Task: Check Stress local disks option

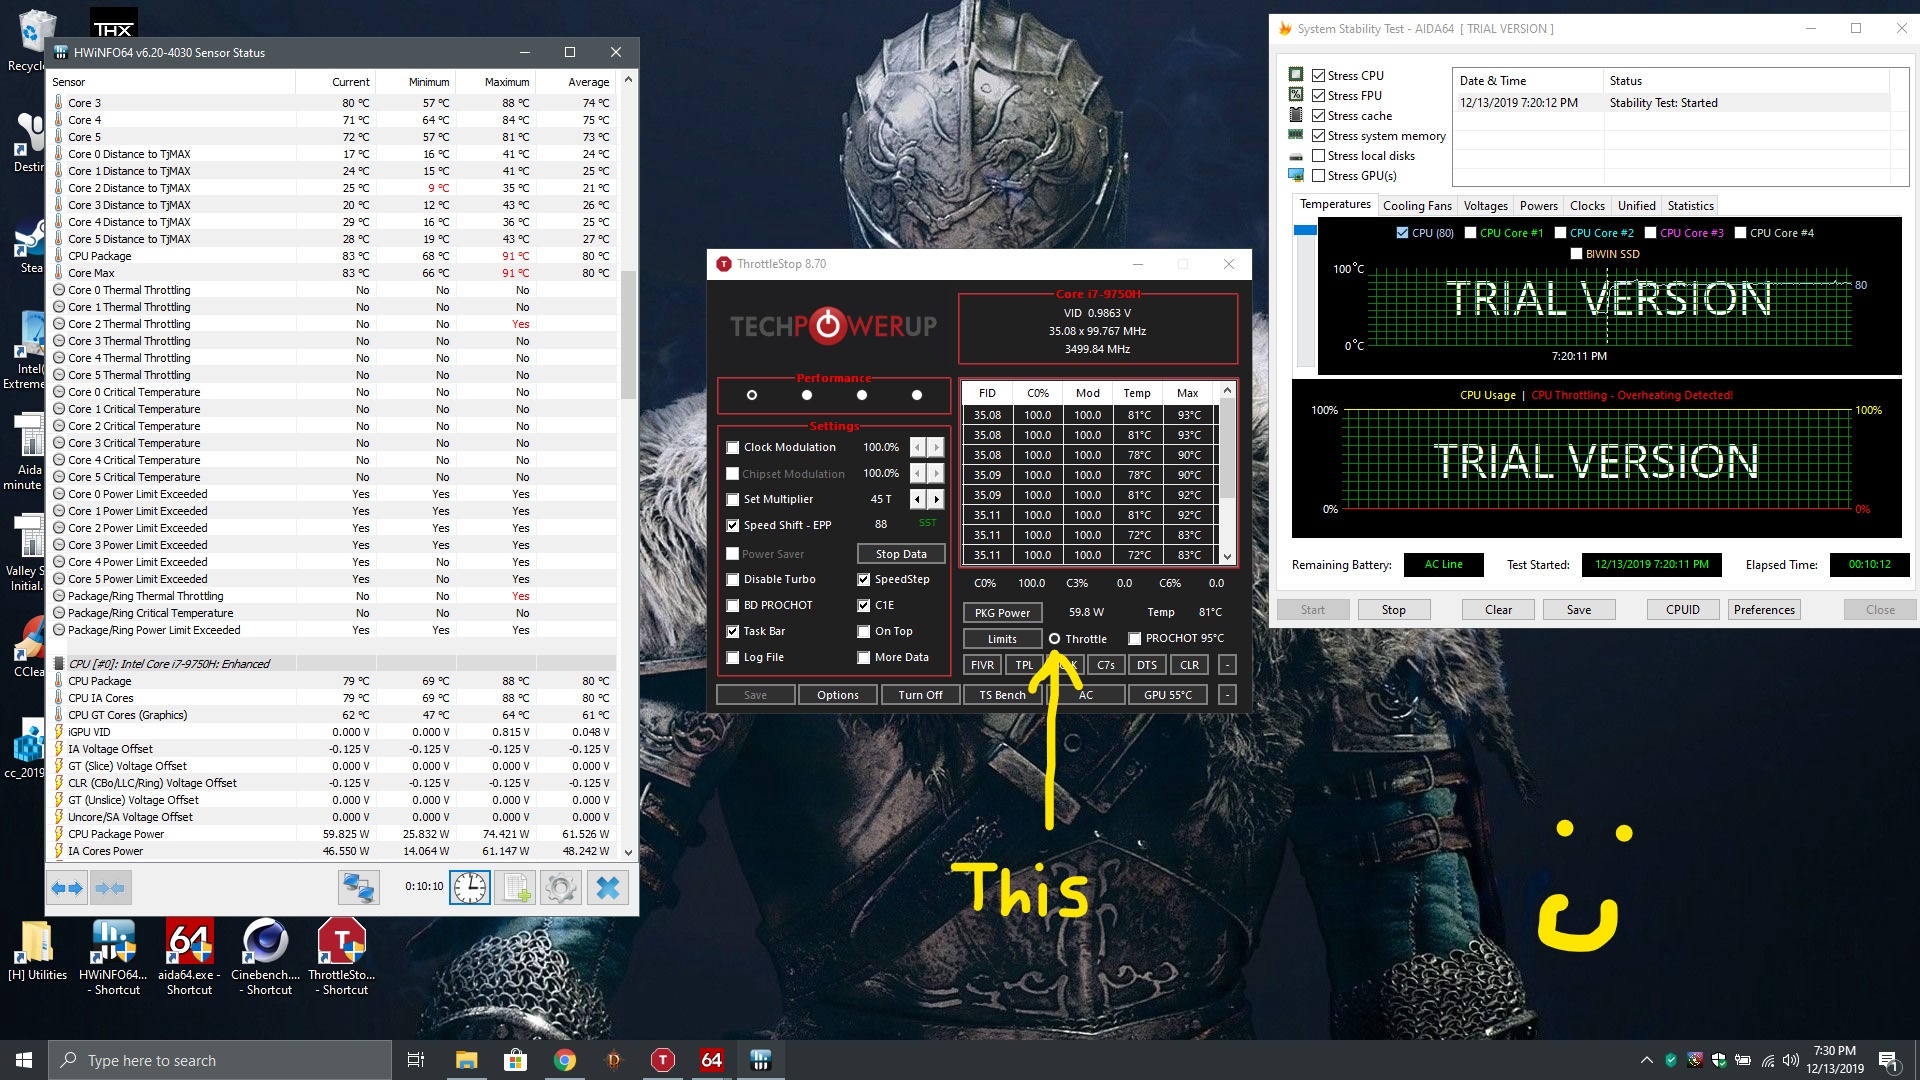Action: pyautogui.click(x=1319, y=156)
